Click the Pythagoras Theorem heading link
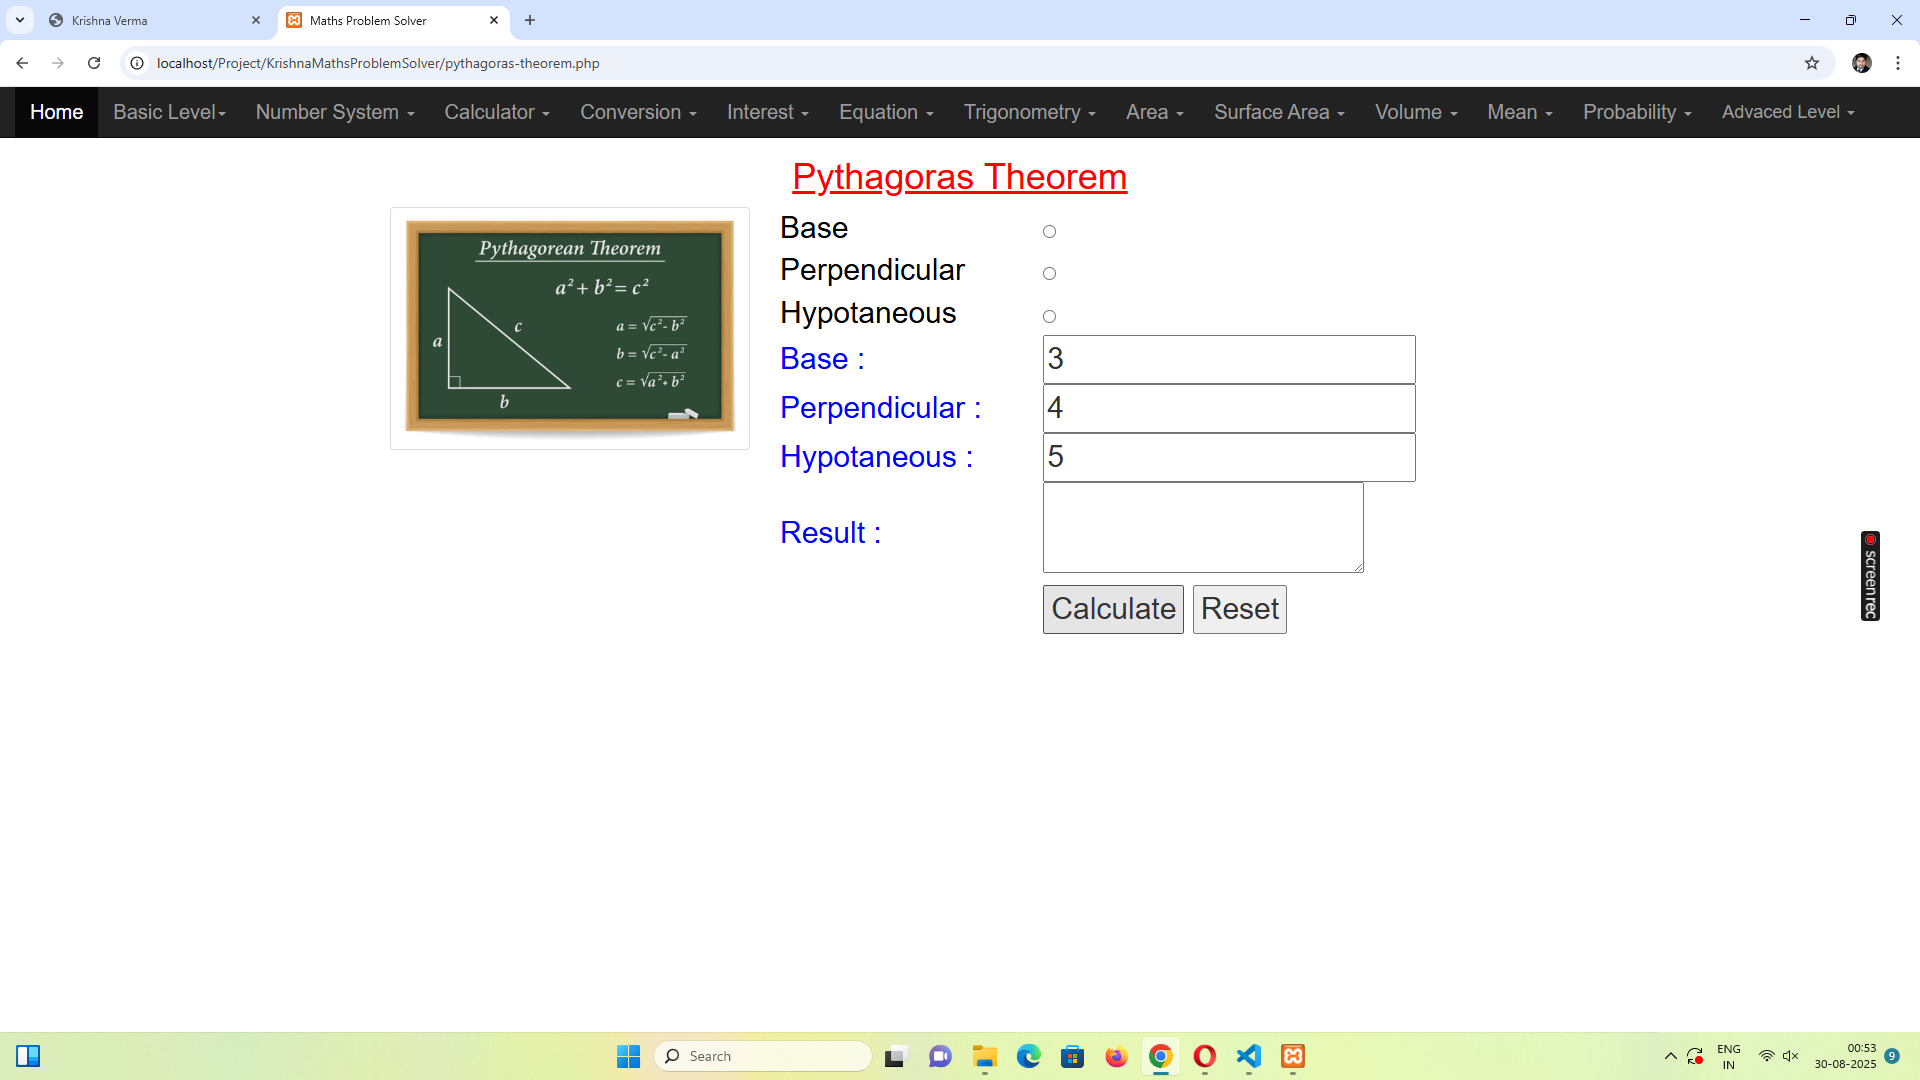Image resolution: width=1920 pixels, height=1080 pixels. (x=959, y=177)
